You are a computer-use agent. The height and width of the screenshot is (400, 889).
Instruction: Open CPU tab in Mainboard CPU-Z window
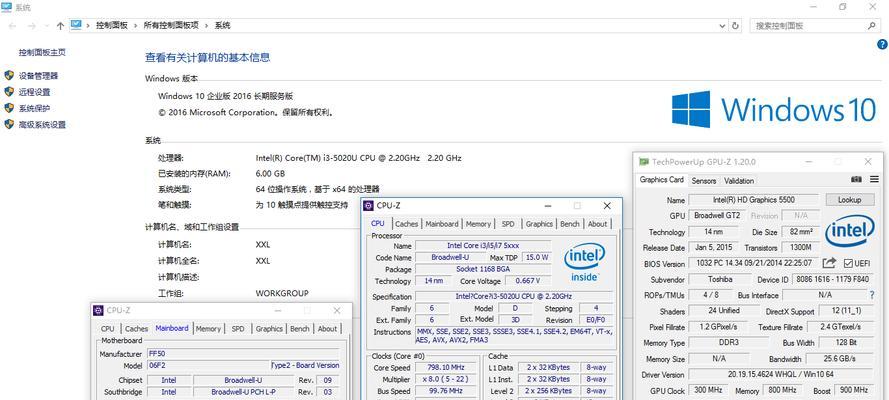tap(108, 329)
